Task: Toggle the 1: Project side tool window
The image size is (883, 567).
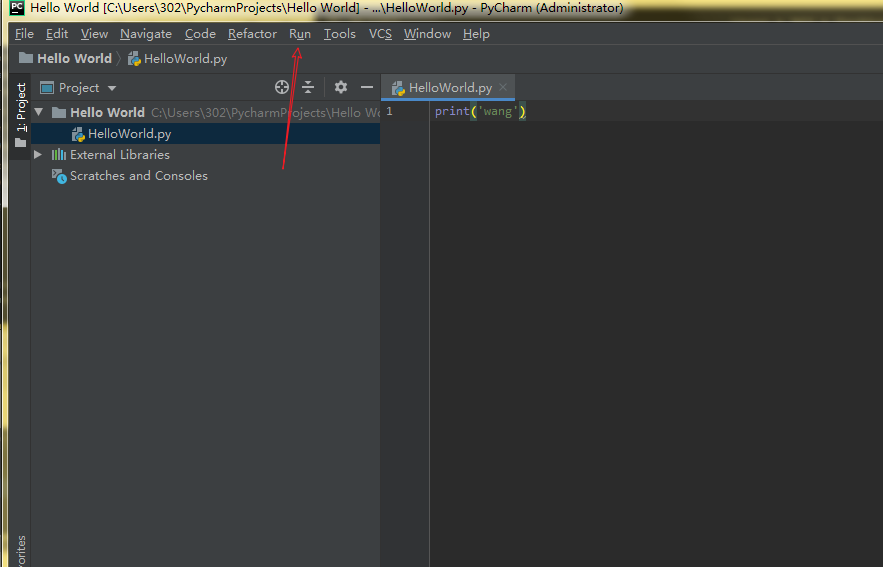Action: (20, 115)
